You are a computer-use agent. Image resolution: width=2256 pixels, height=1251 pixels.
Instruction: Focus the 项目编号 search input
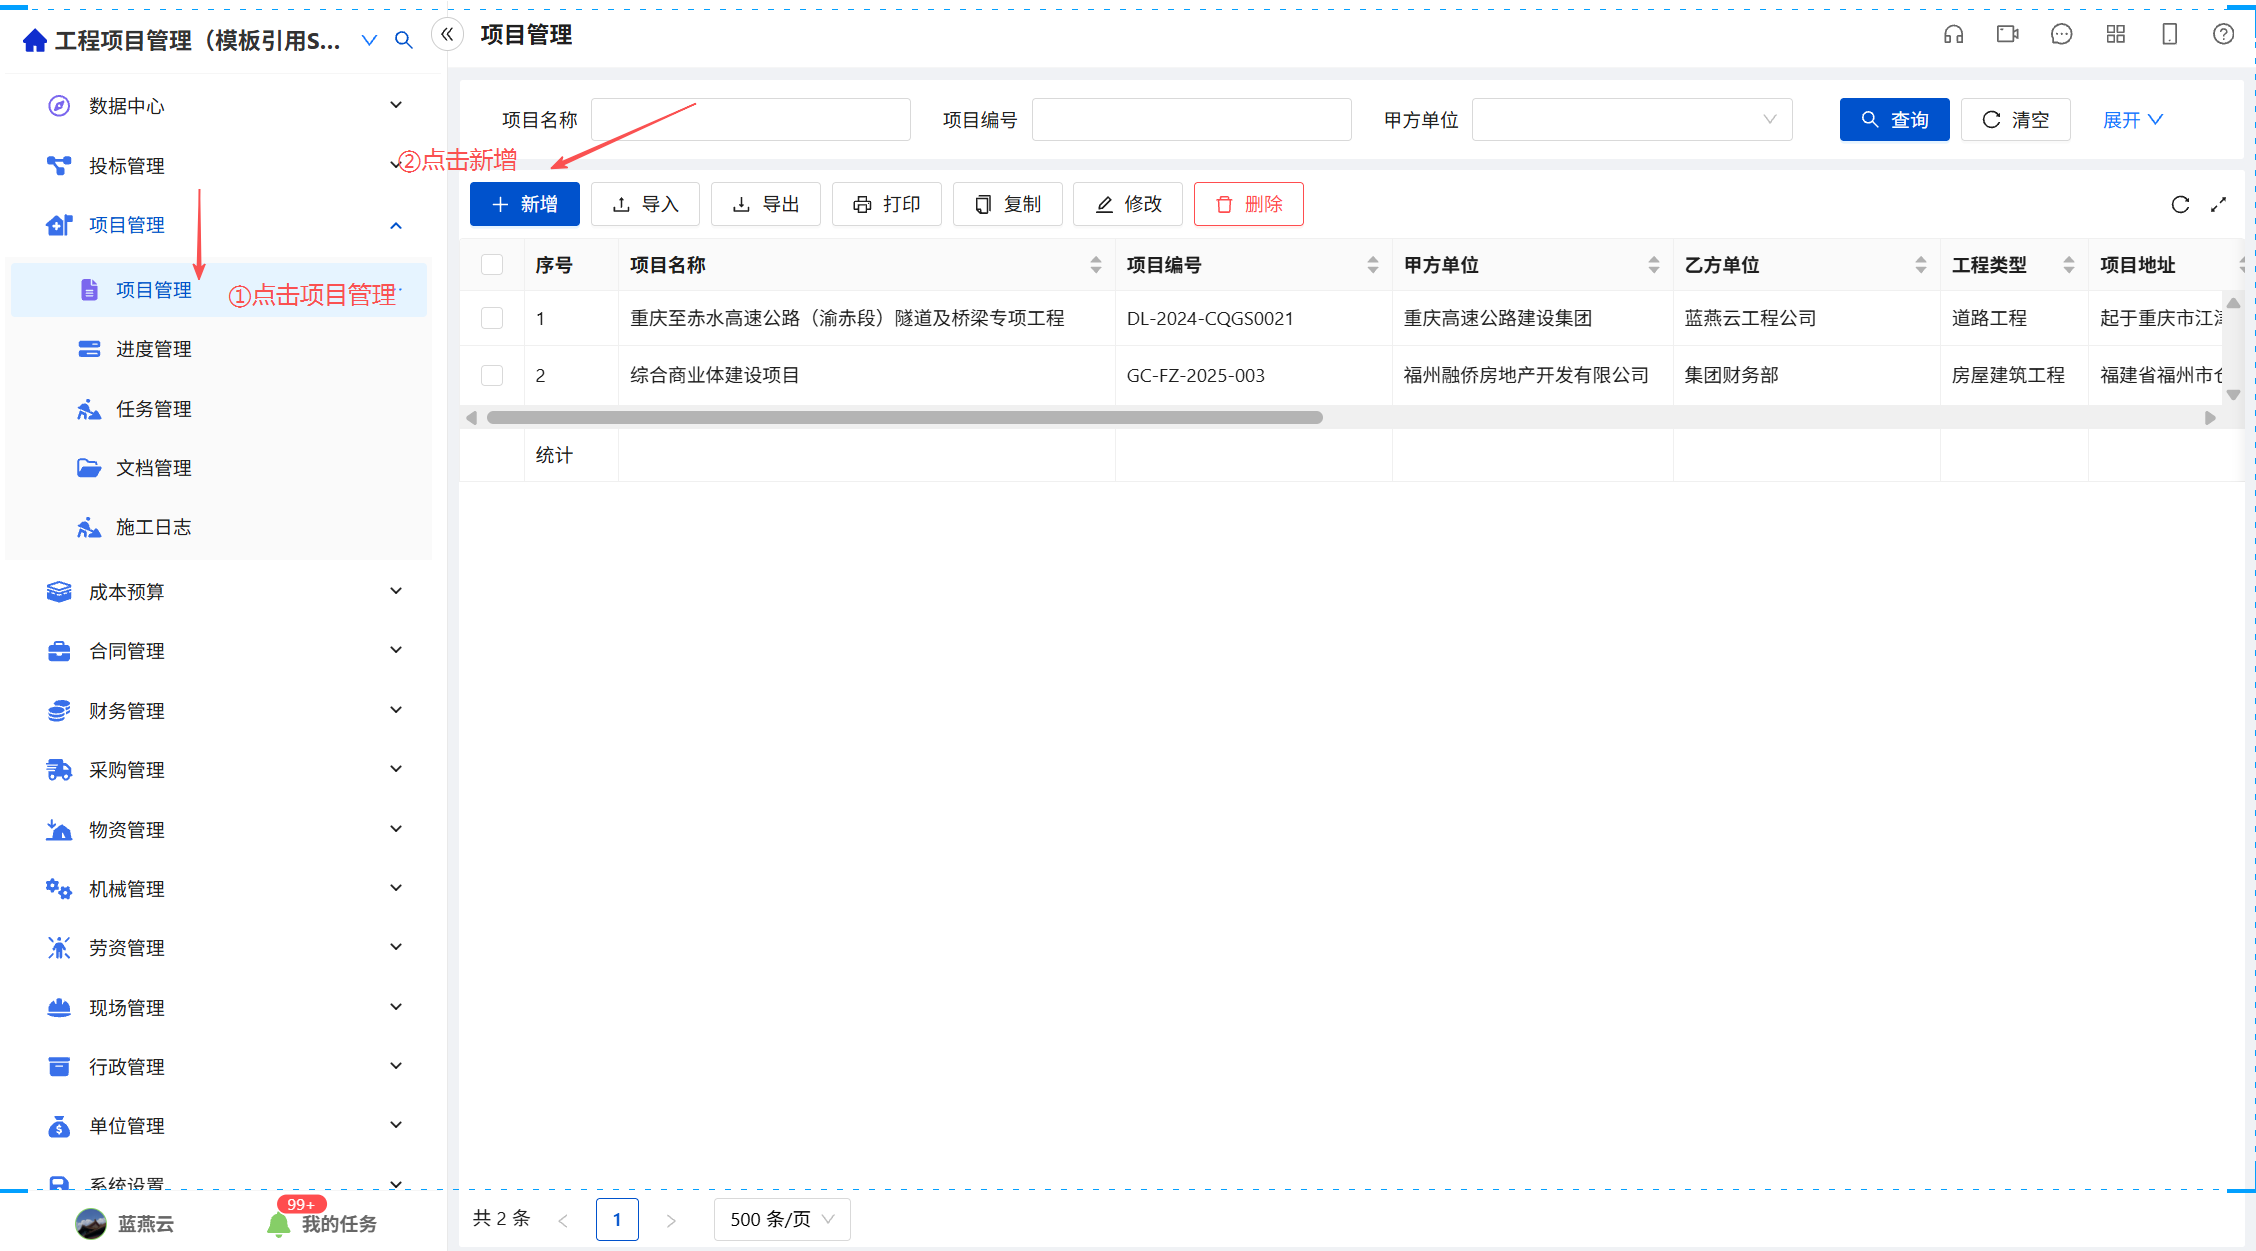tap(1192, 120)
